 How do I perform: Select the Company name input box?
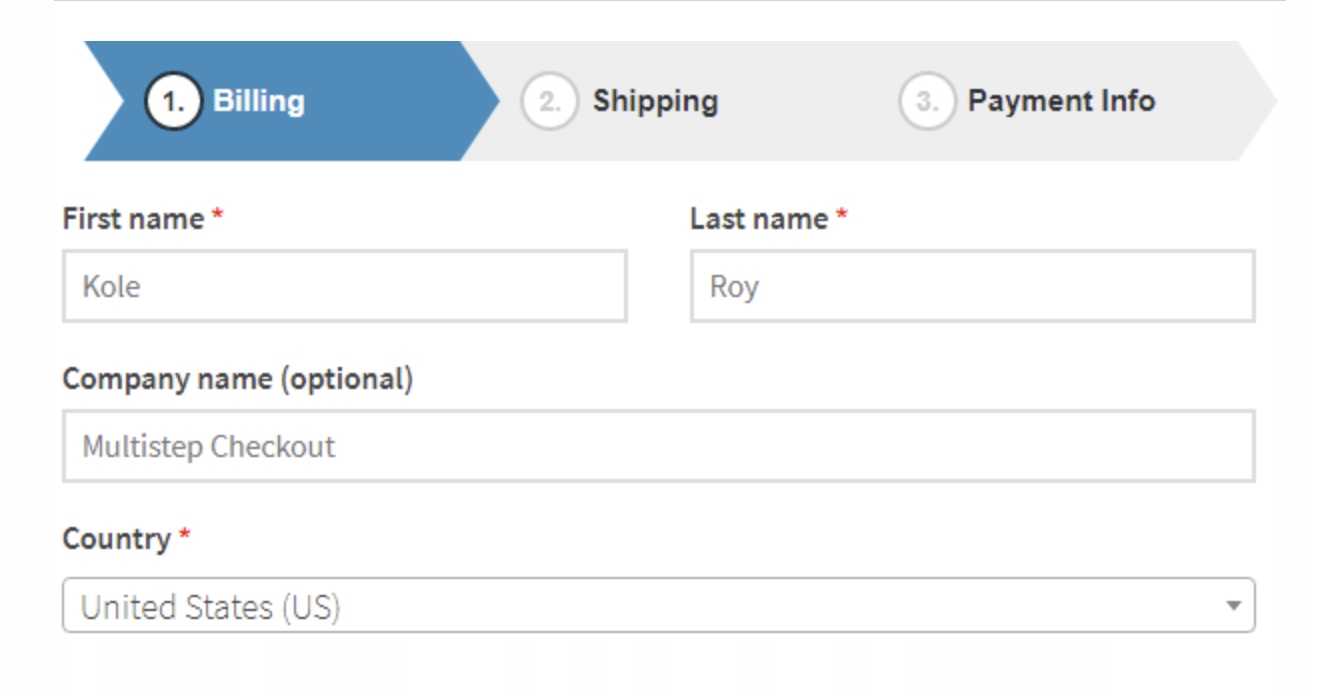[x=658, y=446]
